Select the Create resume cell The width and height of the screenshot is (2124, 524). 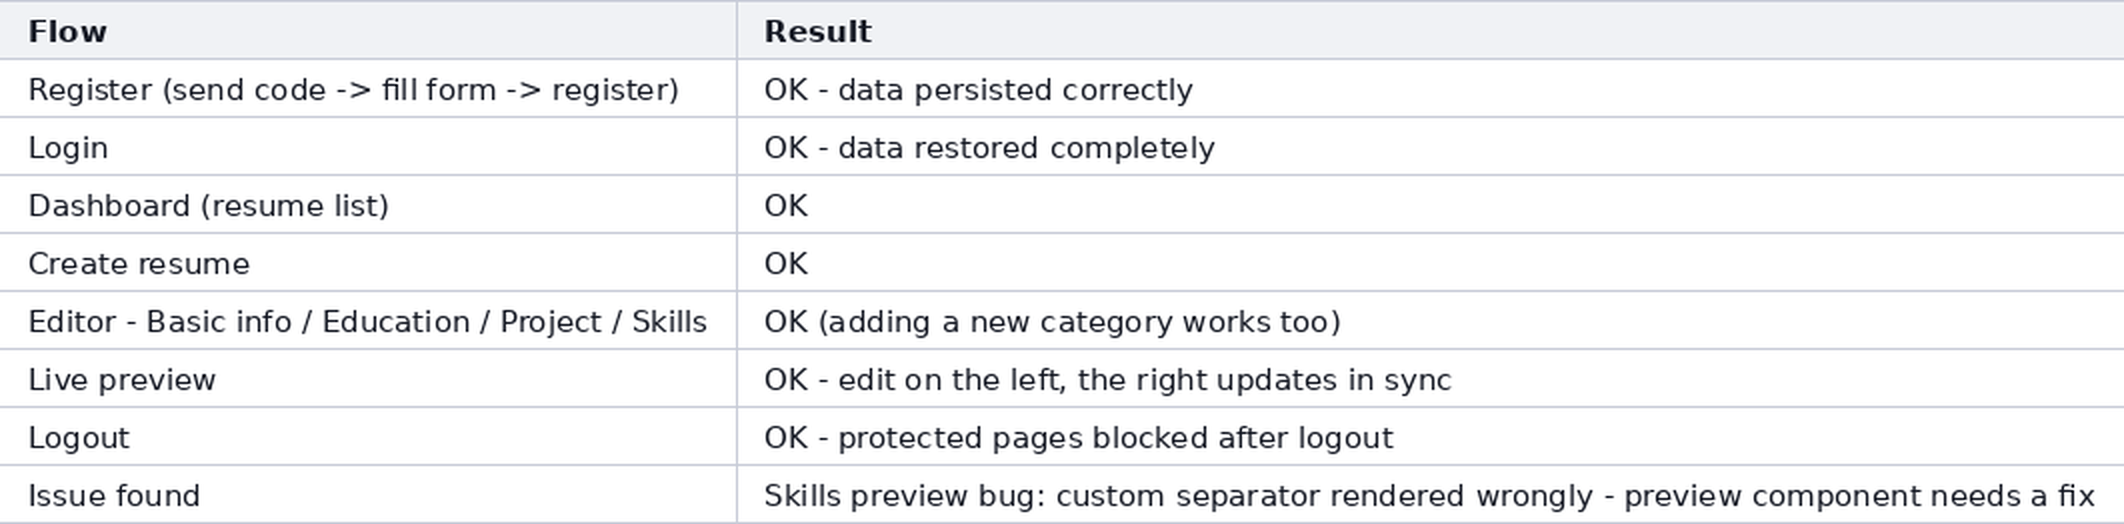point(368,263)
